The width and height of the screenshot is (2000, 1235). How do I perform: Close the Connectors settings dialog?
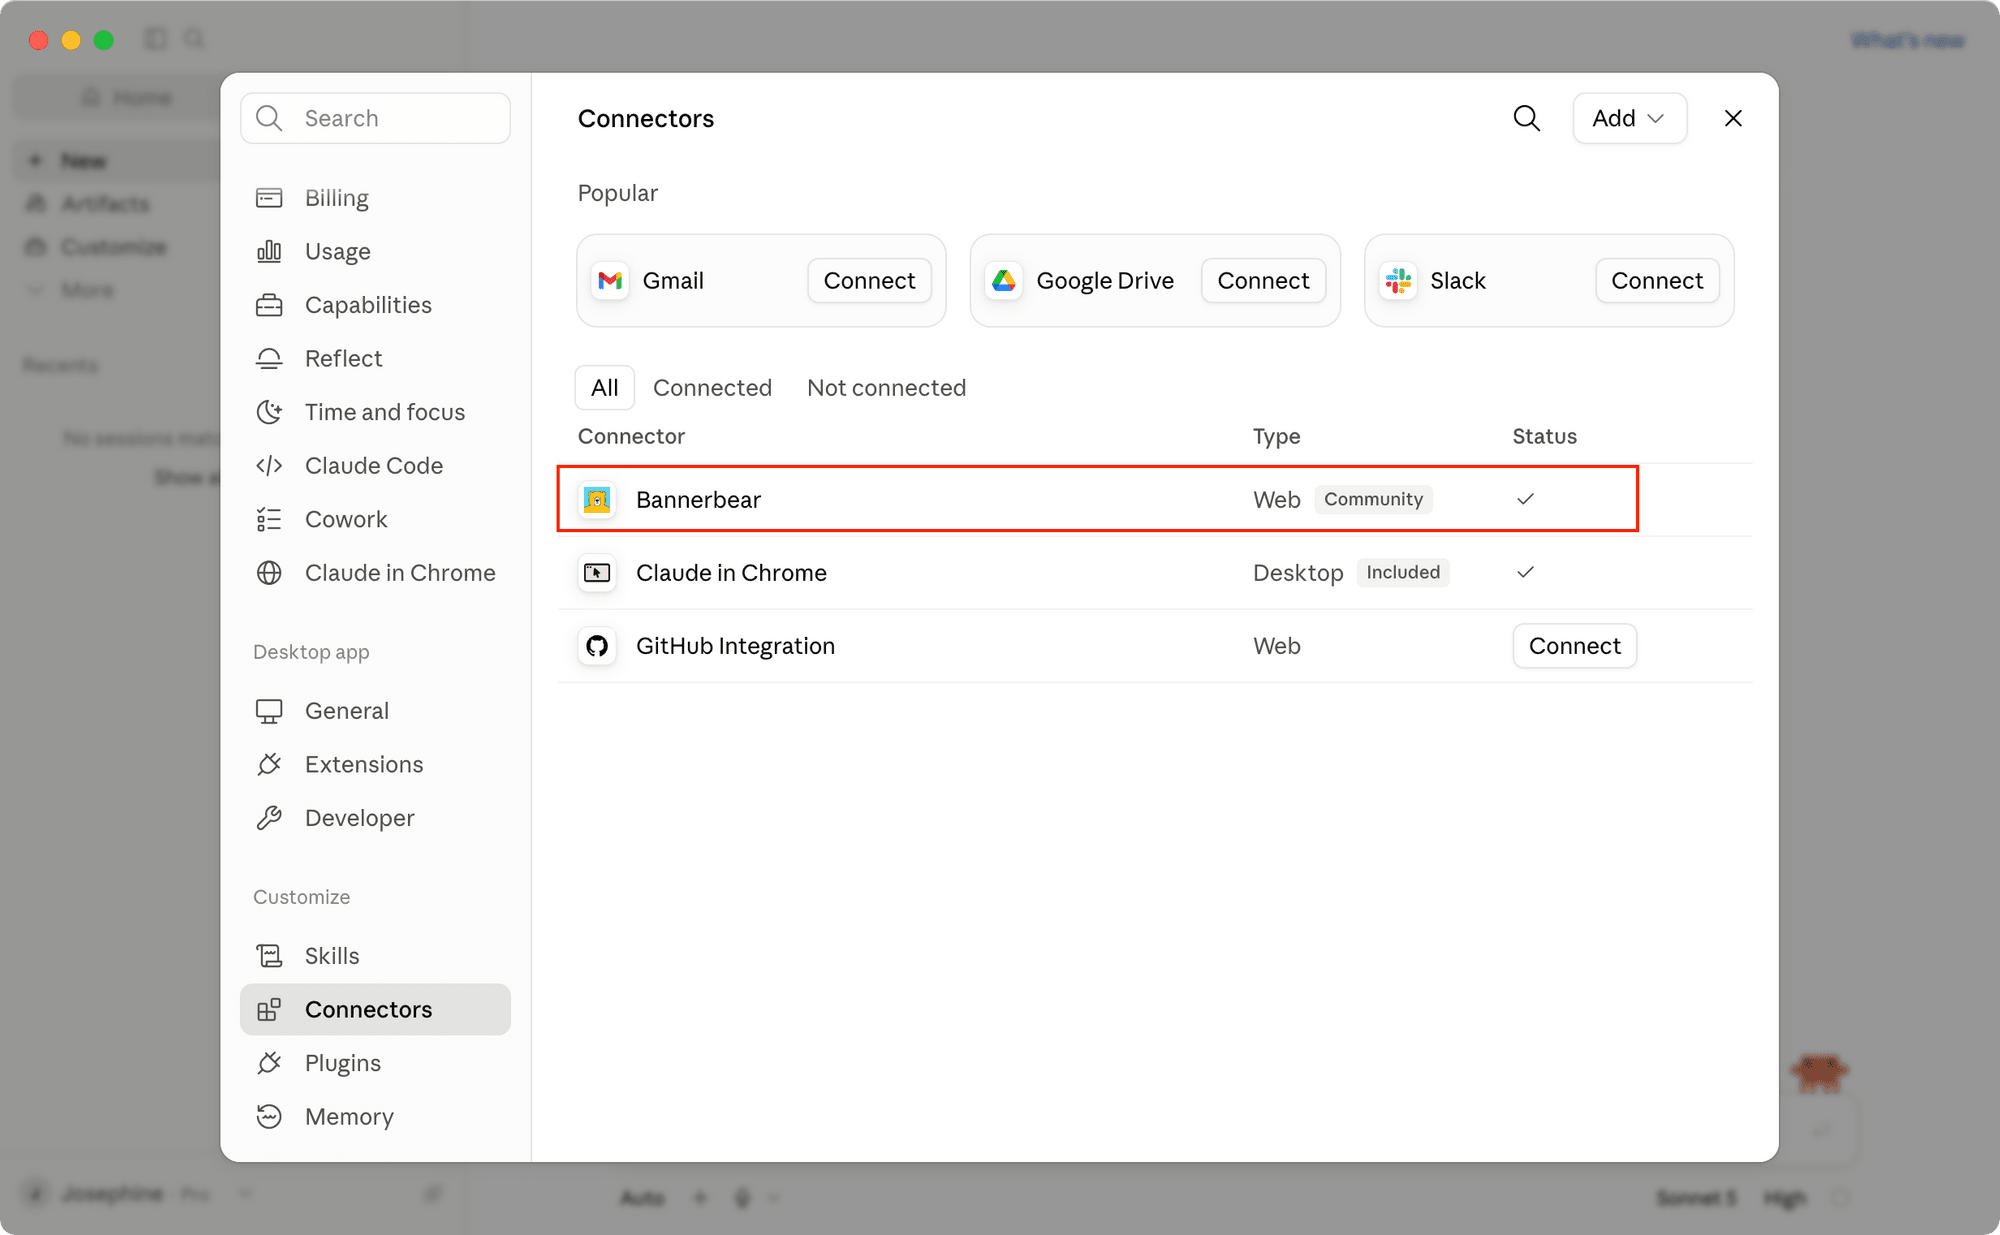coord(1733,118)
